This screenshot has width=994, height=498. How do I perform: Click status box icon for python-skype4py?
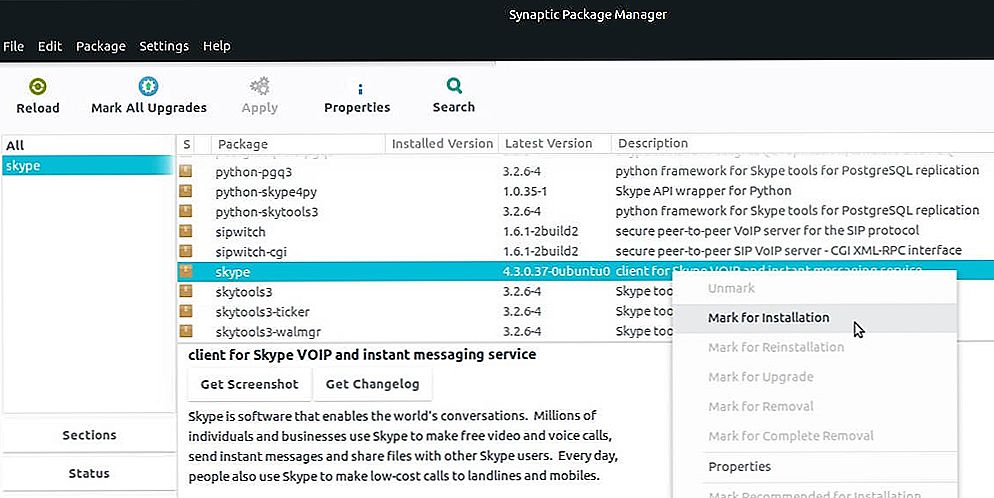tap(185, 191)
